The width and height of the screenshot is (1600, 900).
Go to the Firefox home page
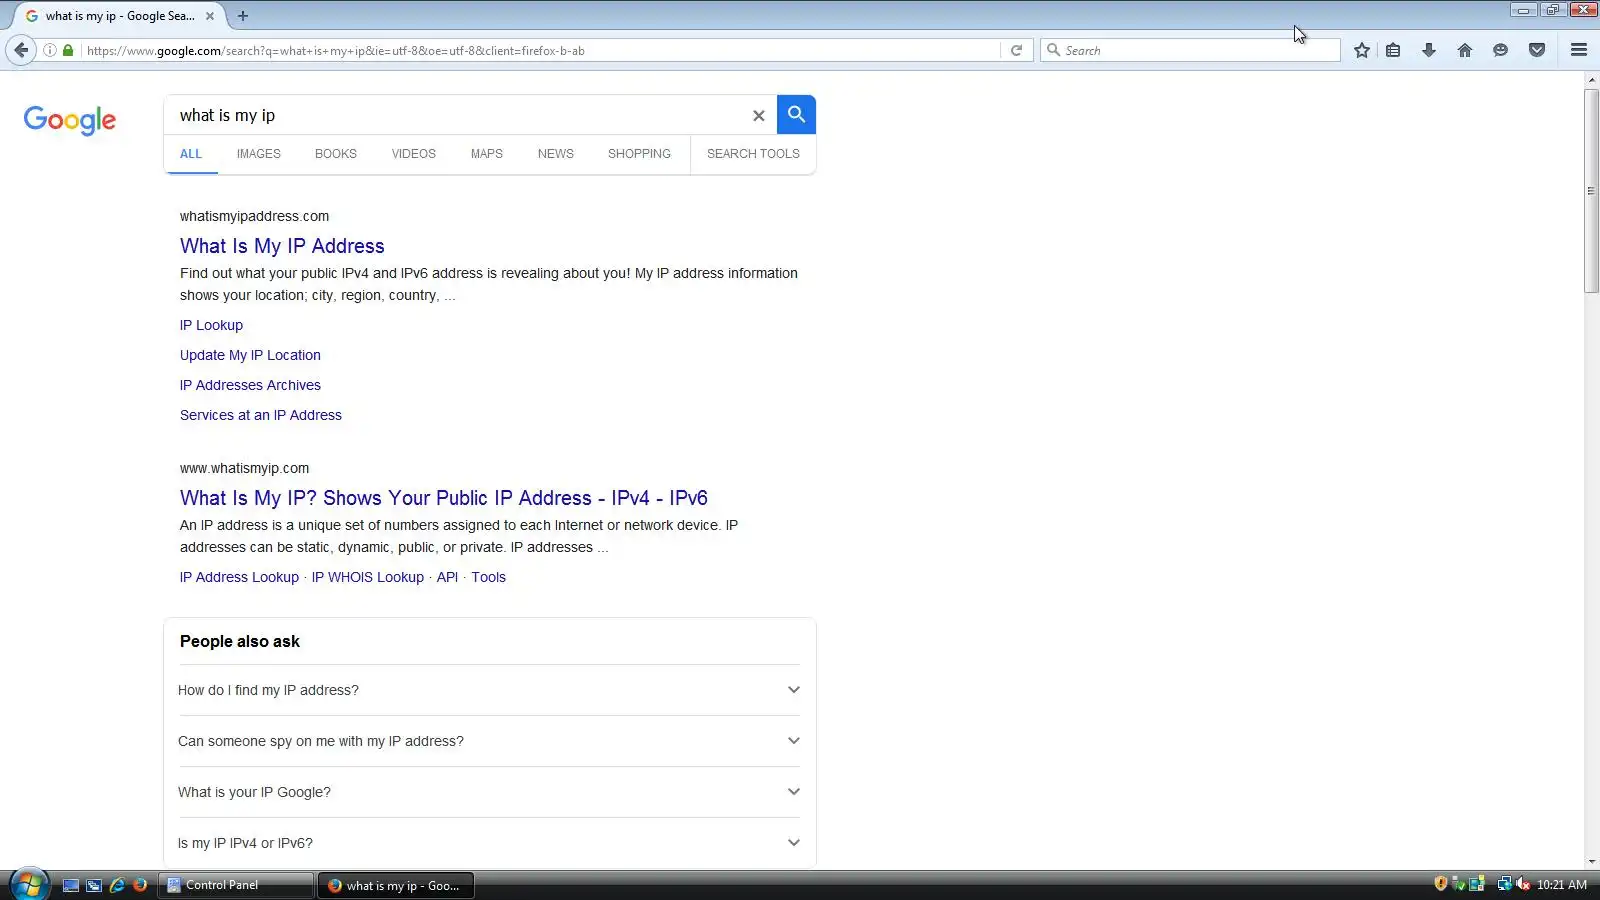coord(1465,50)
